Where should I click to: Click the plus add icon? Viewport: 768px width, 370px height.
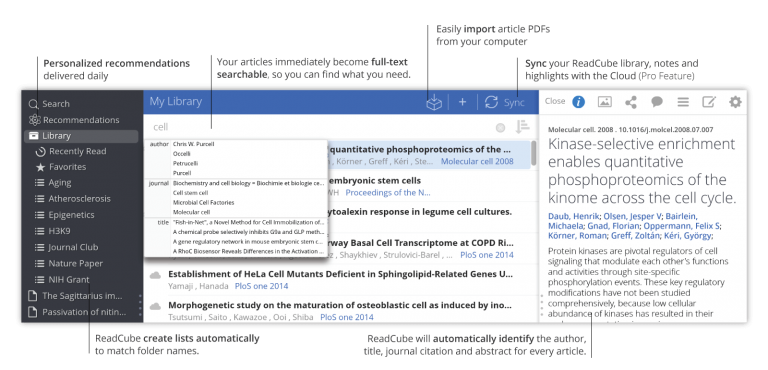[x=462, y=102]
